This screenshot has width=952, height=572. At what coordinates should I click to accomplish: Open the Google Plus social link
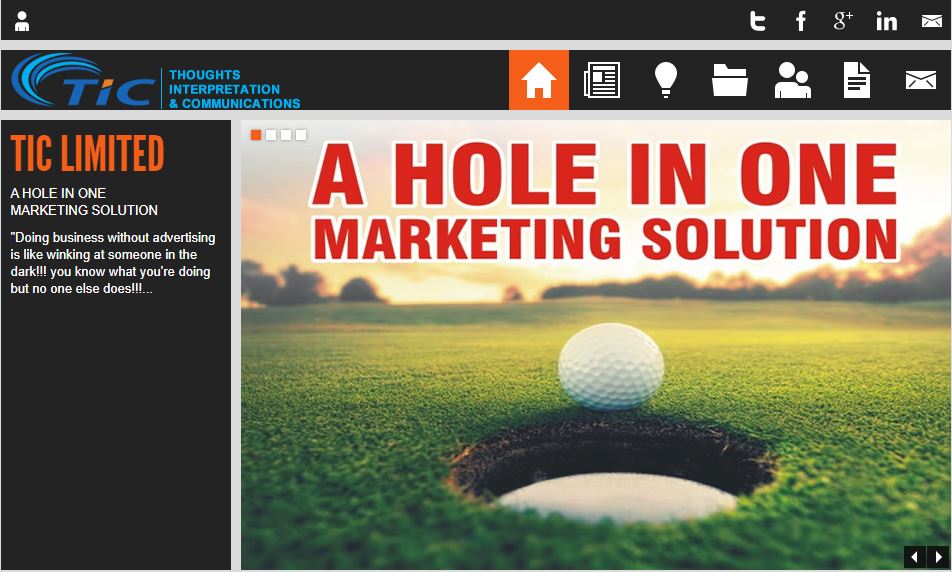pos(843,21)
